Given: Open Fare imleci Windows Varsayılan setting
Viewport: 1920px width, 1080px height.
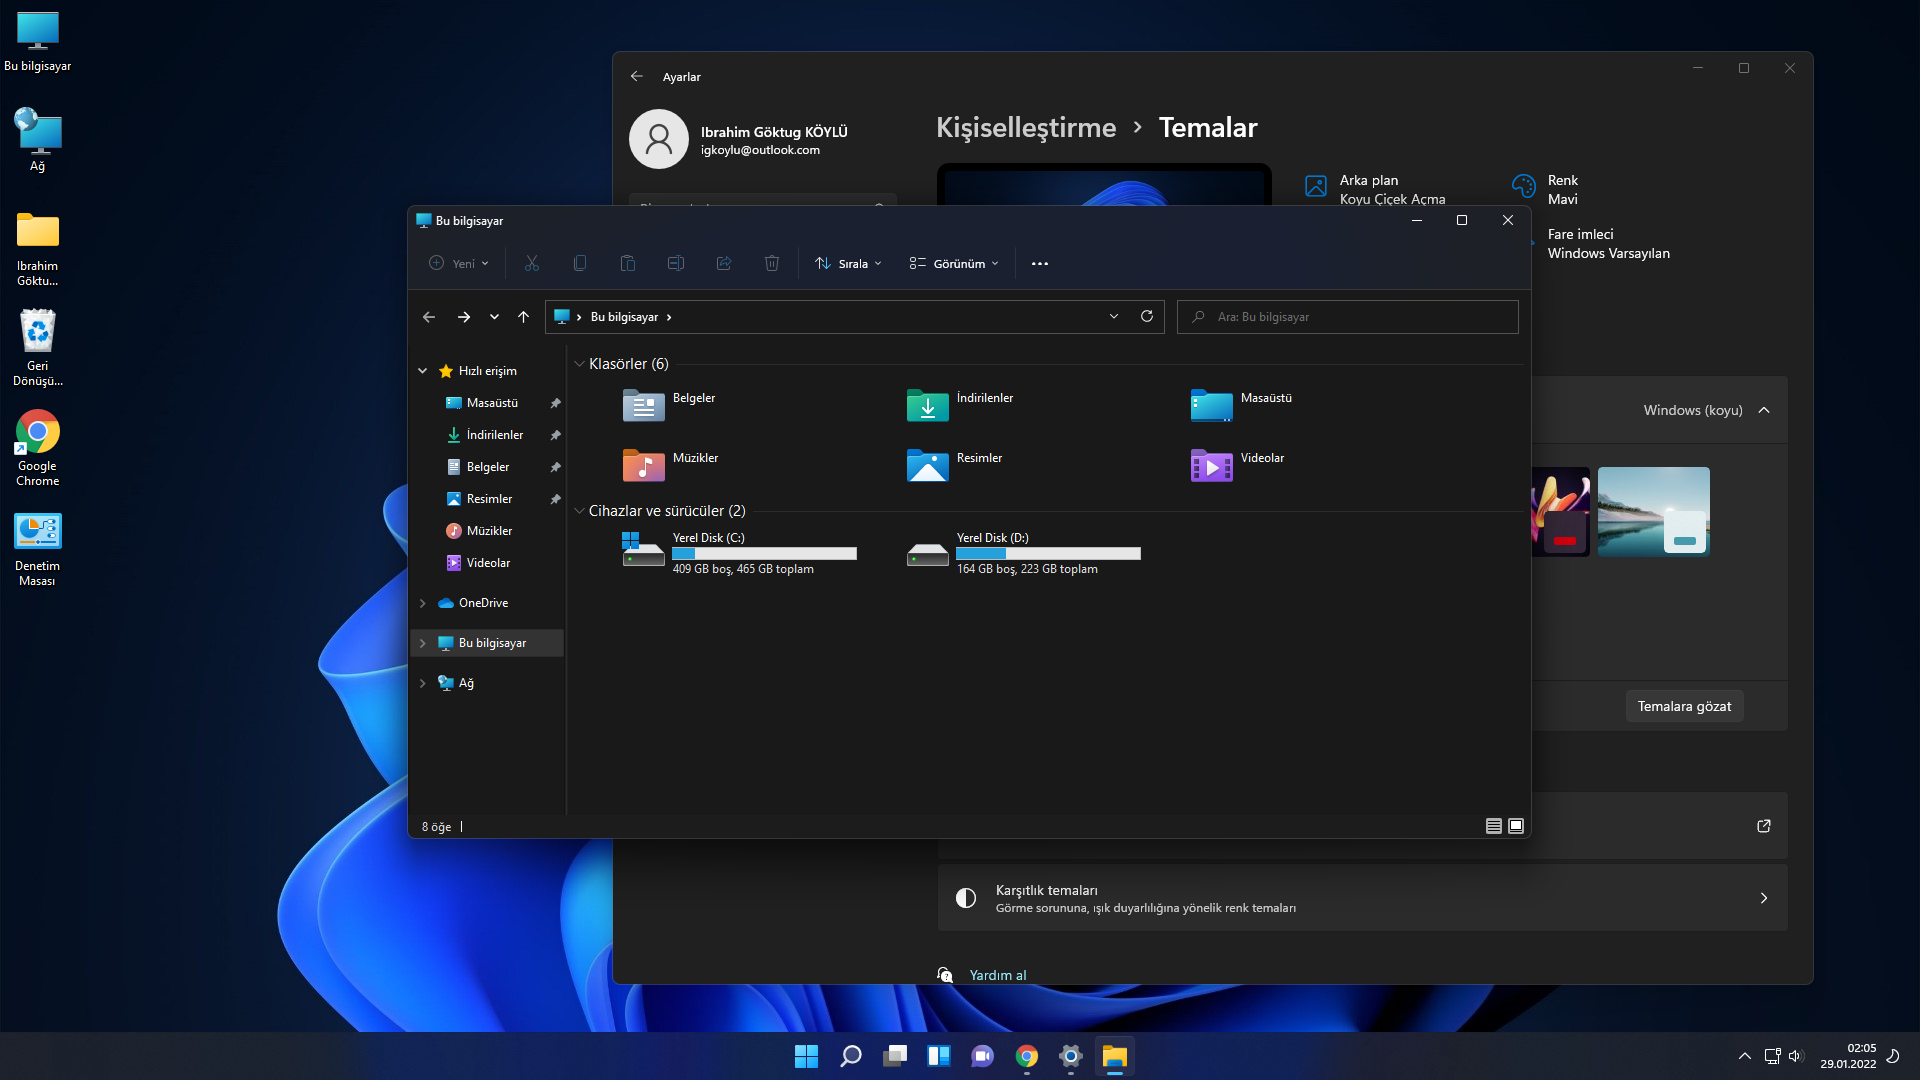Looking at the screenshot, I should coord(1608,244).
